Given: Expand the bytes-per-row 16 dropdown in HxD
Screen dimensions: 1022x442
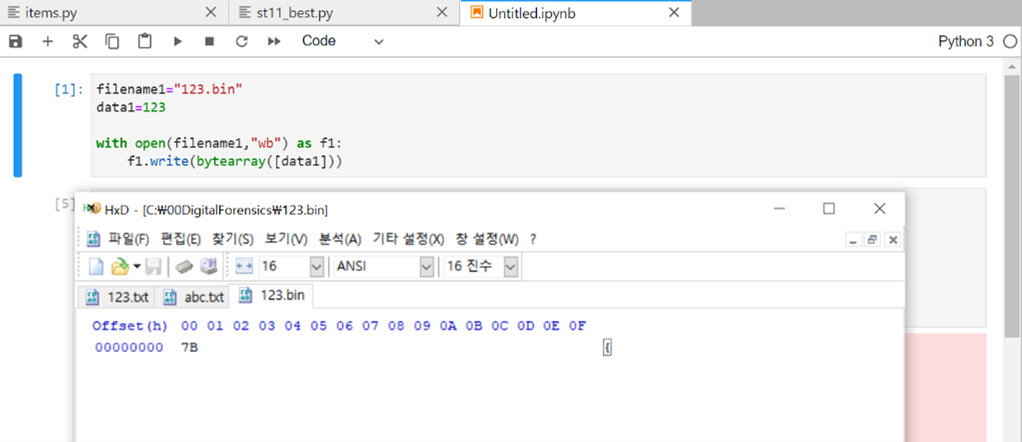Looking at the screenshot, I should 317,266.
